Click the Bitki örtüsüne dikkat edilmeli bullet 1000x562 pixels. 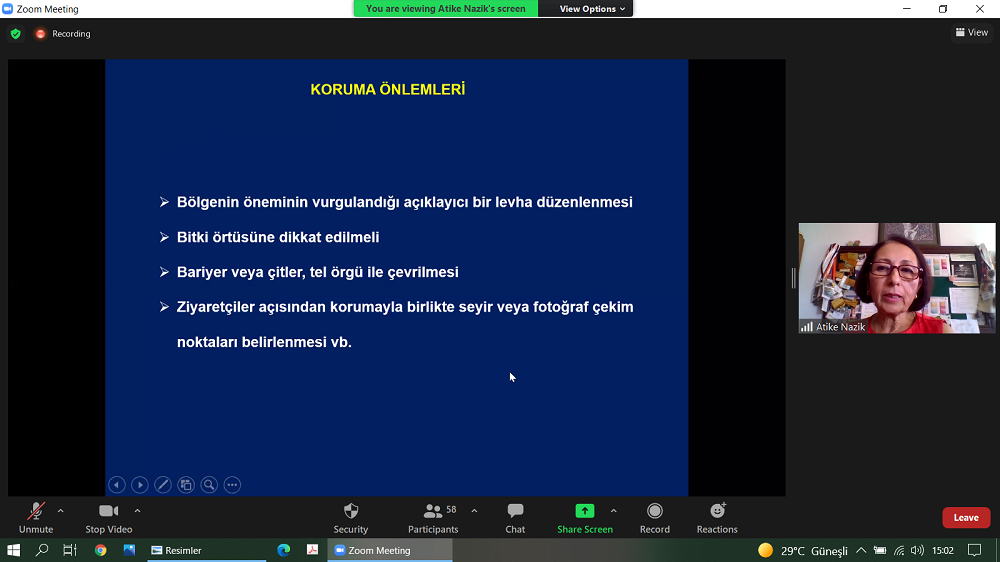[x=278, y=237]
